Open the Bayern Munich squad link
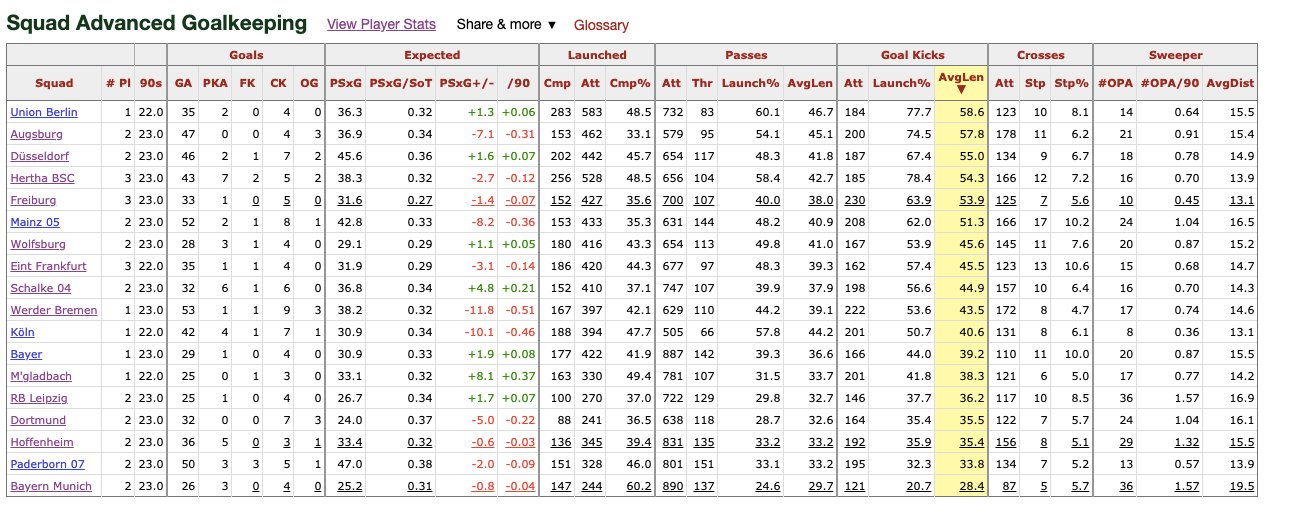 51,486
